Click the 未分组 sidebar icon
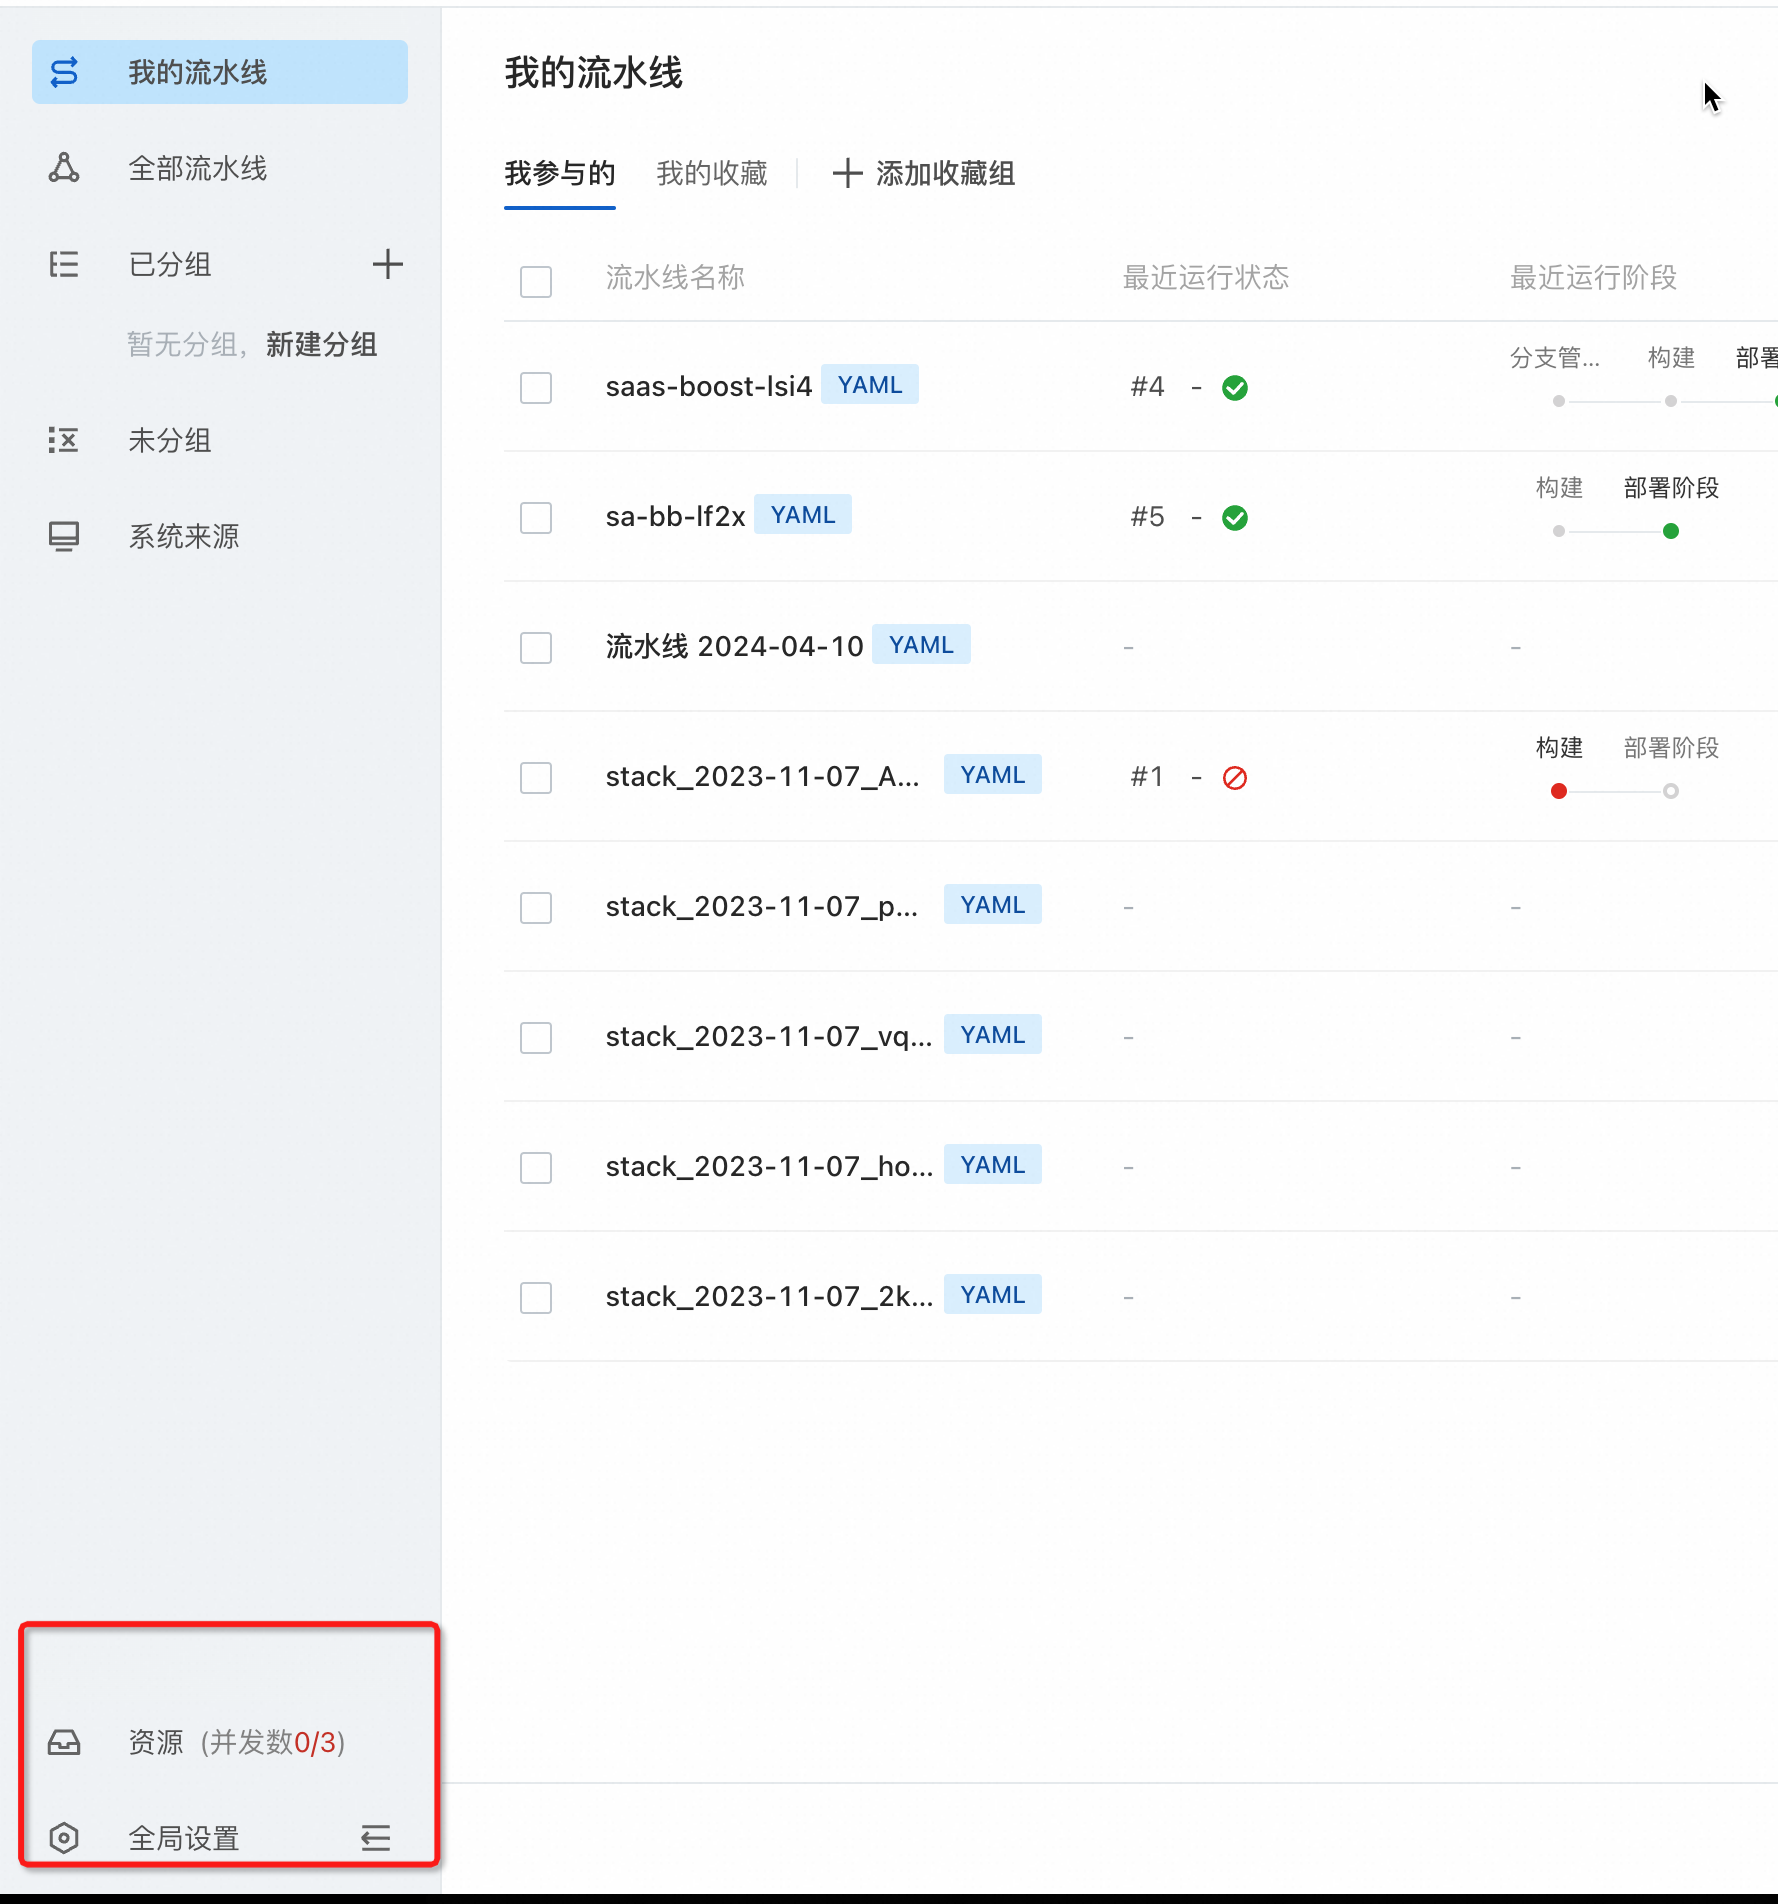The width and height of the screenshot is (1778, 1904). tap(64, 440)
